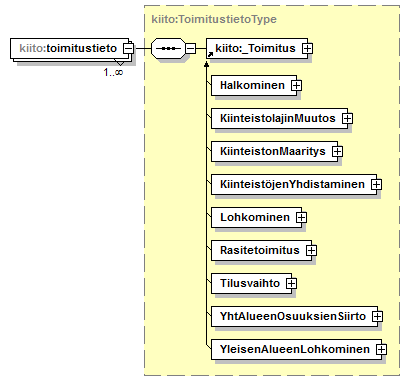
Task: Expand the YhtAlueenOsuuksienSiirto plus icon
Action: pyautogui.click(x=377, y=316)
